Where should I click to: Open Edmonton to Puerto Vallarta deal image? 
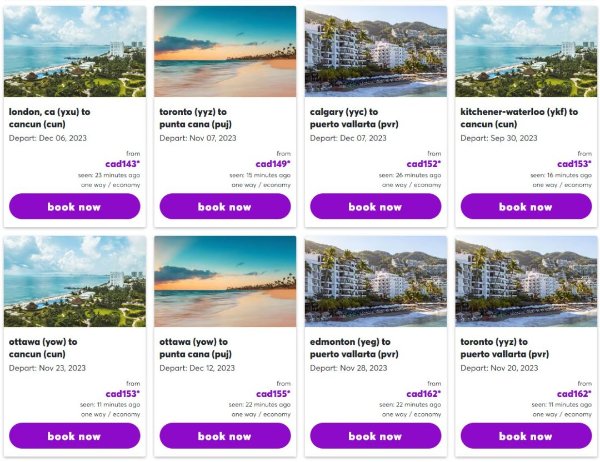(x=375, y=281)
